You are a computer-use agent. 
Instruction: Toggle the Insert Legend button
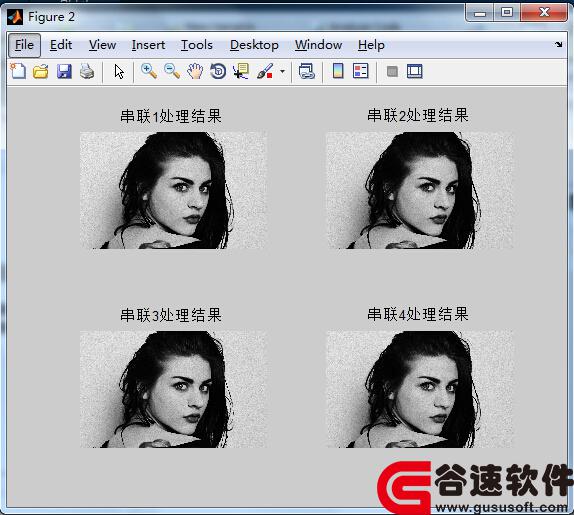(361, 71)
